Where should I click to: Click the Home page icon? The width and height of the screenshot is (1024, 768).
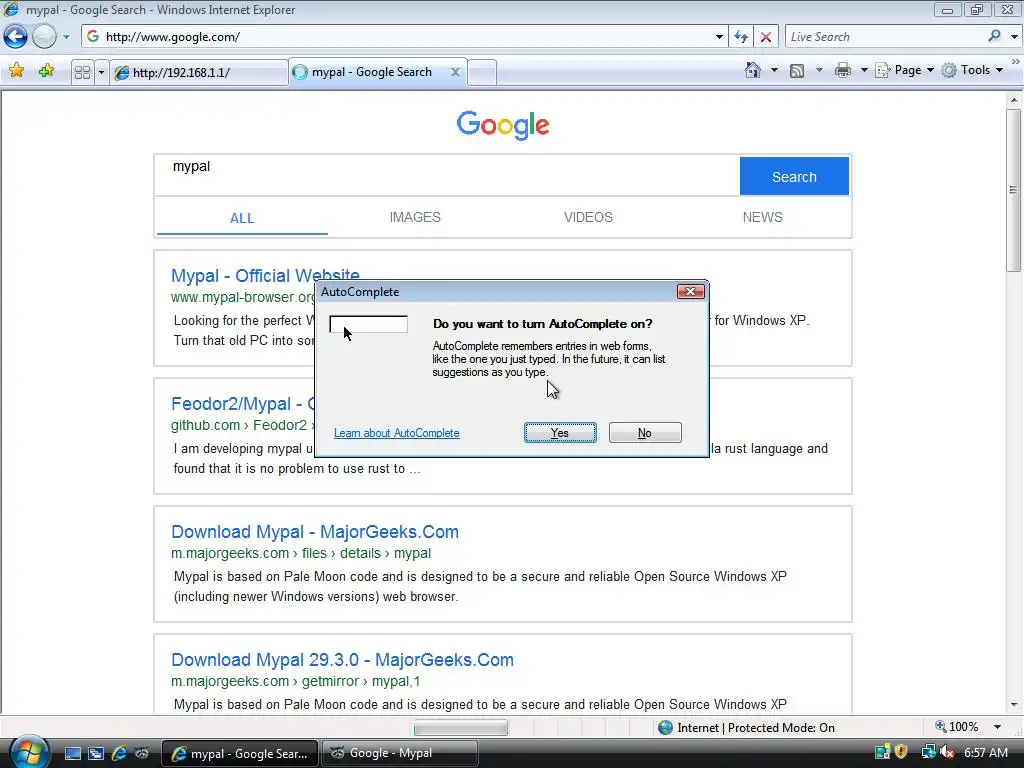pos(753,70)
